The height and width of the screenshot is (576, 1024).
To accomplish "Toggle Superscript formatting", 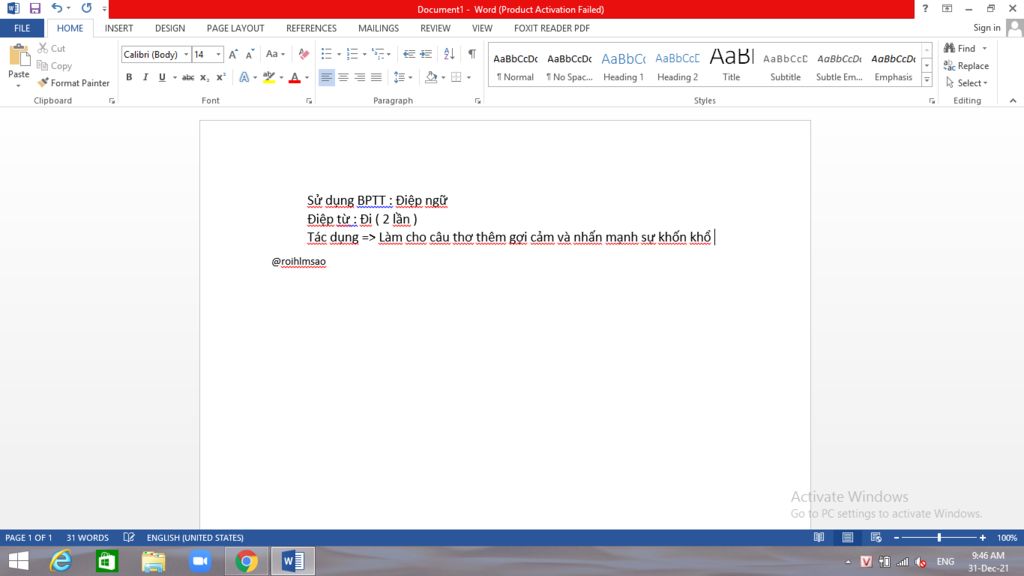I will pyautogui.click(x=221, y=77).
